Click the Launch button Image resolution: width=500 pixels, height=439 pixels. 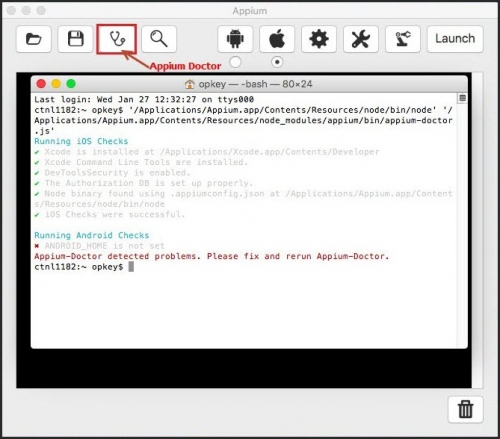click(x=455, y=39)
